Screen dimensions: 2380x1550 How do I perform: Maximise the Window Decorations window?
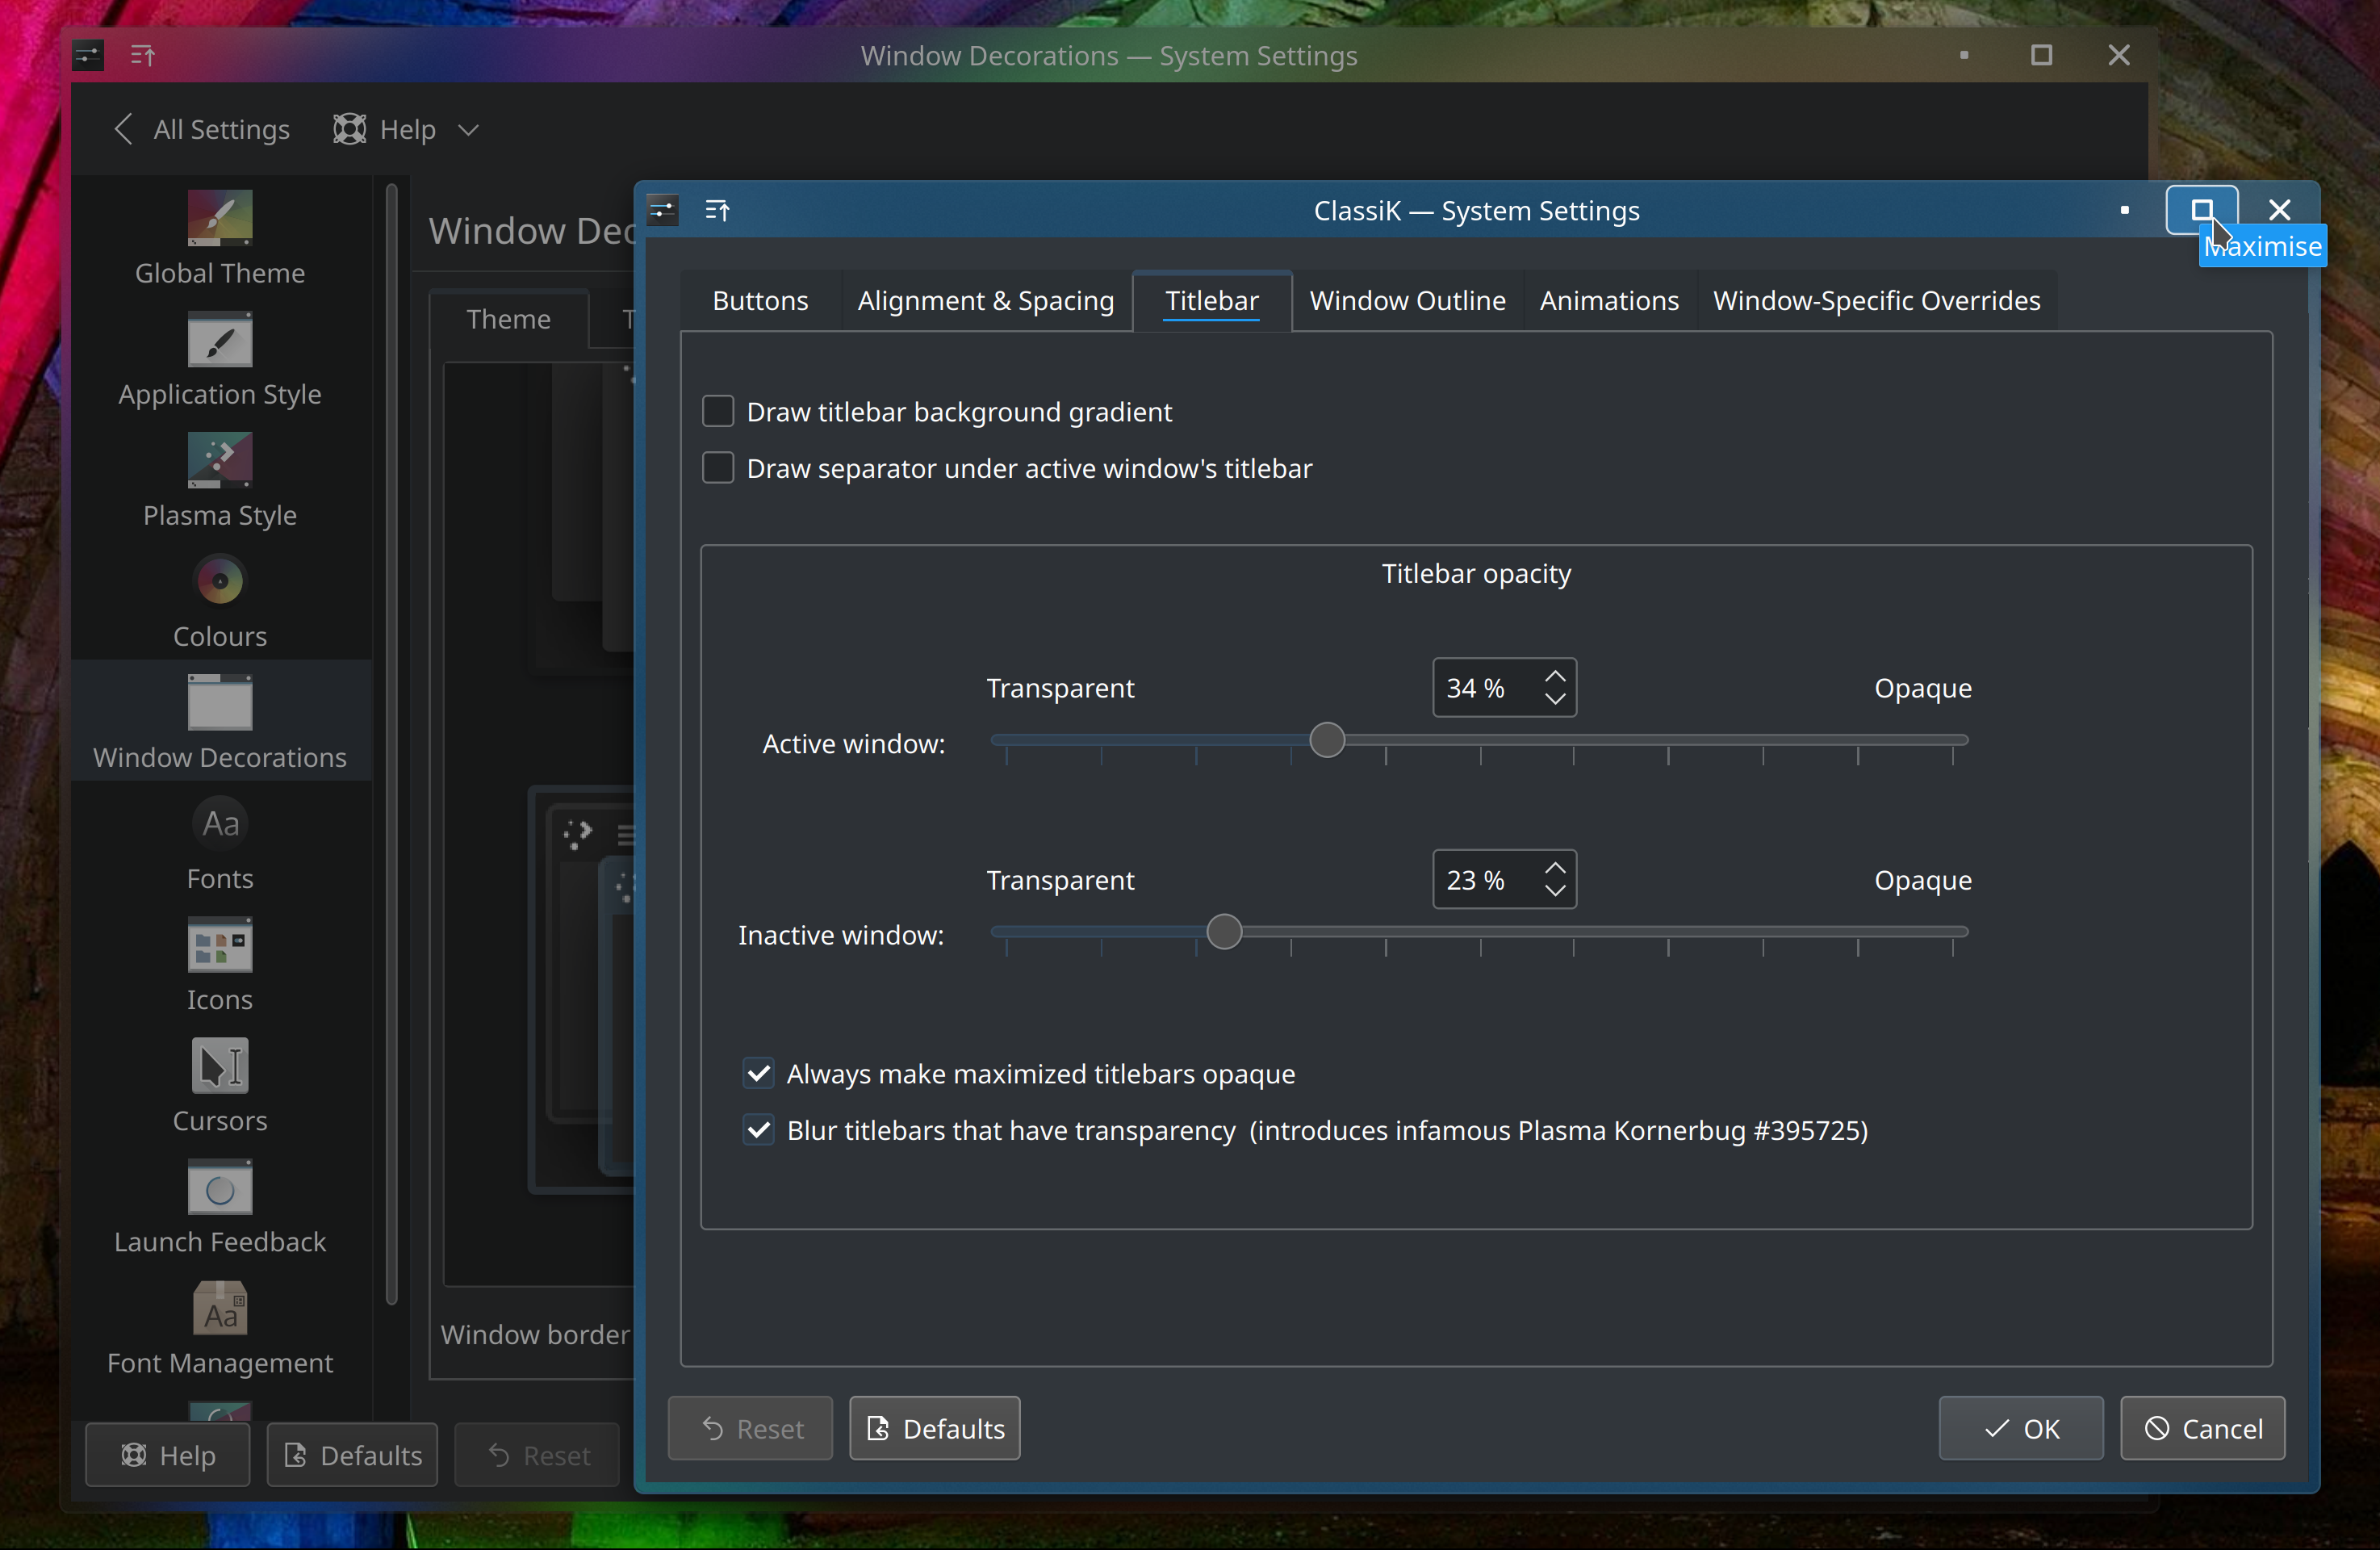(x=2041, y=55)
